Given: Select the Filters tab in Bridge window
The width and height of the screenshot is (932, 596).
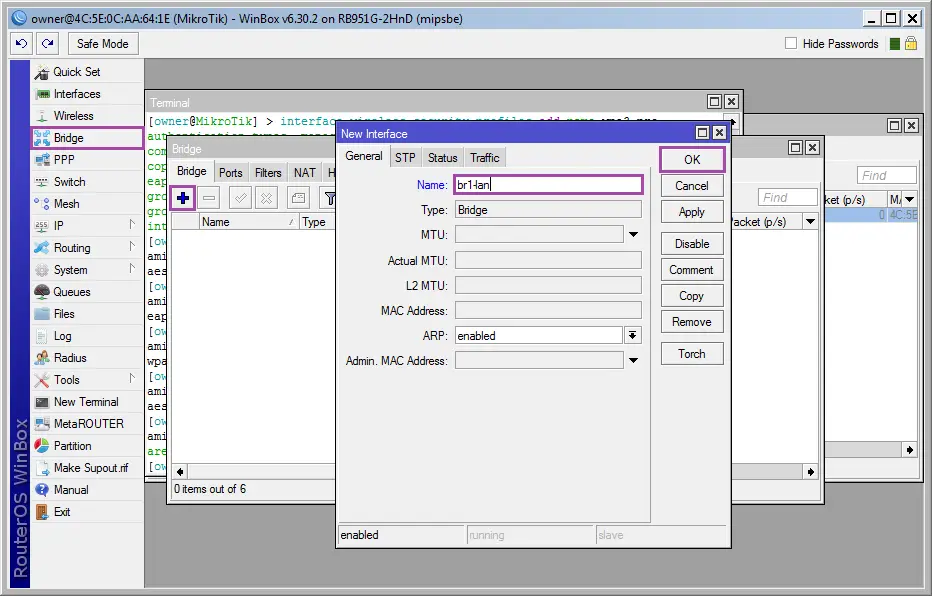Looking at the screenshot, I should coord(268,173).
